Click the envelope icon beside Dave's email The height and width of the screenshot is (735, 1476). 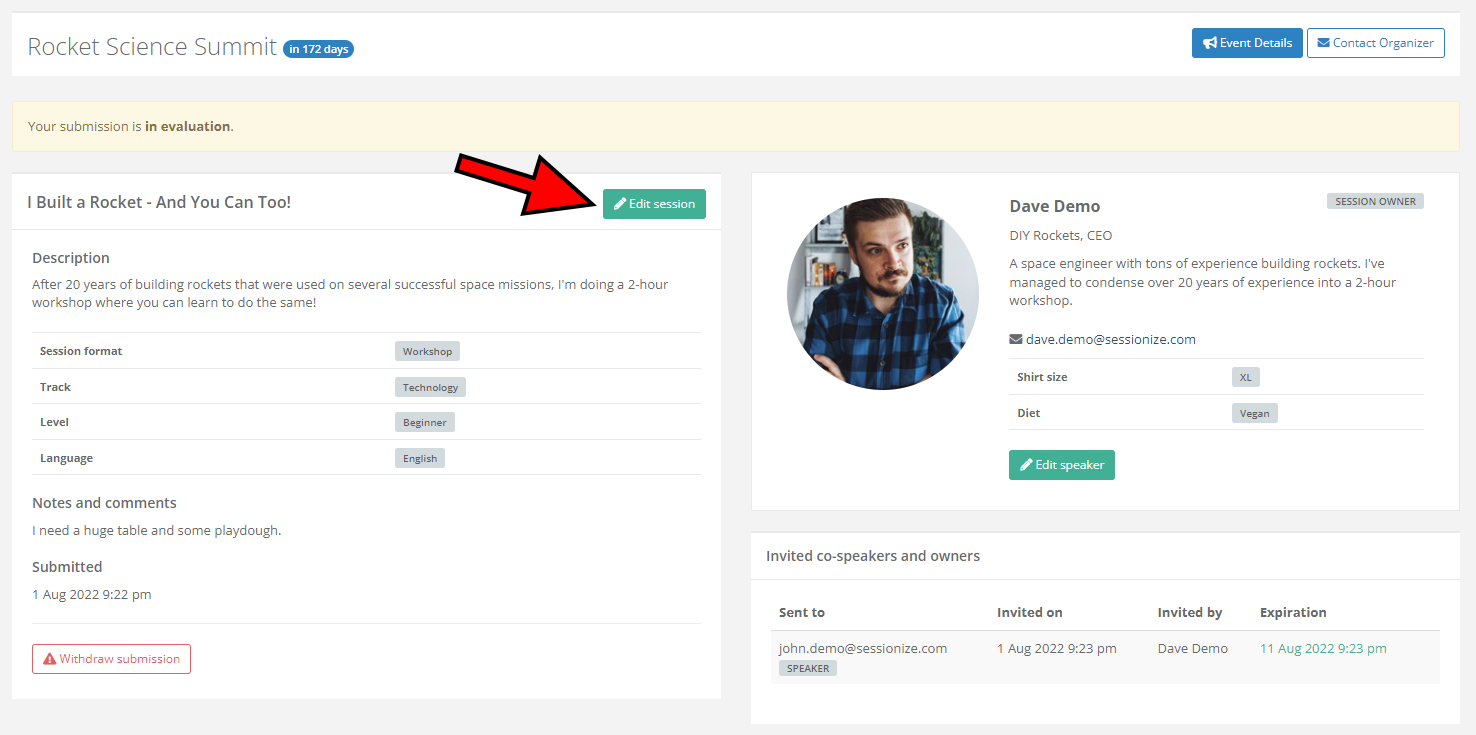tap(1015, 340)
